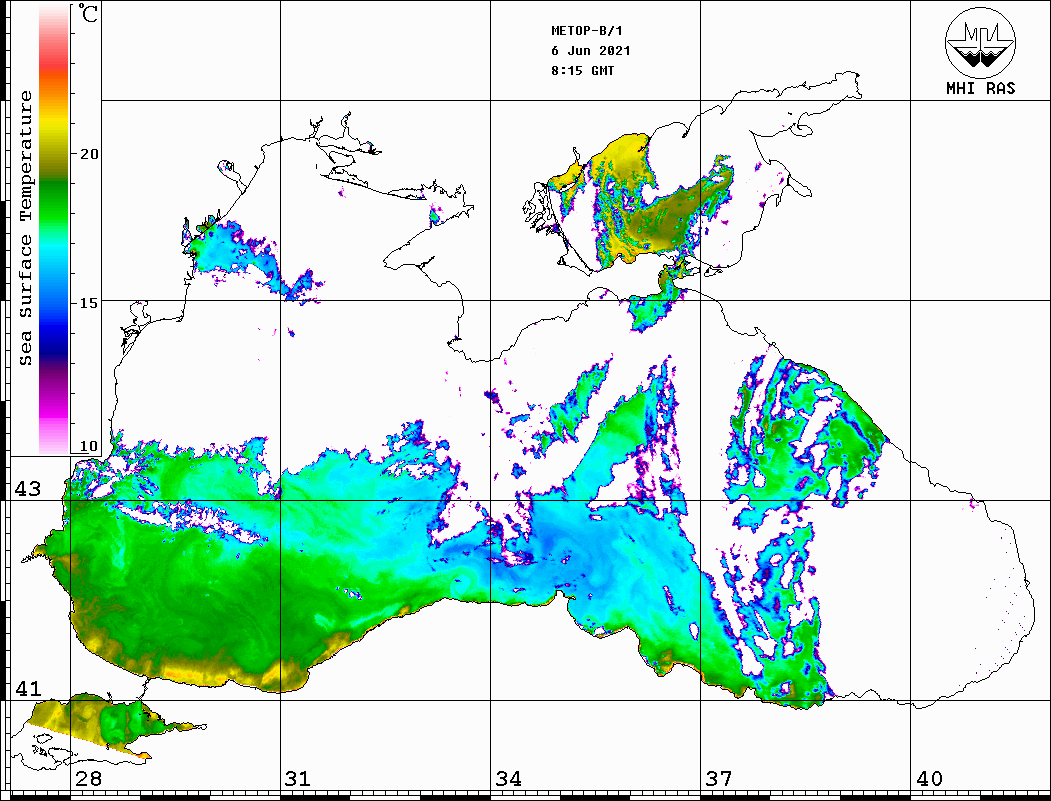Click latitude label 41
The image size is (1051, 801).
pyautogui.click(x=28, y=689)
